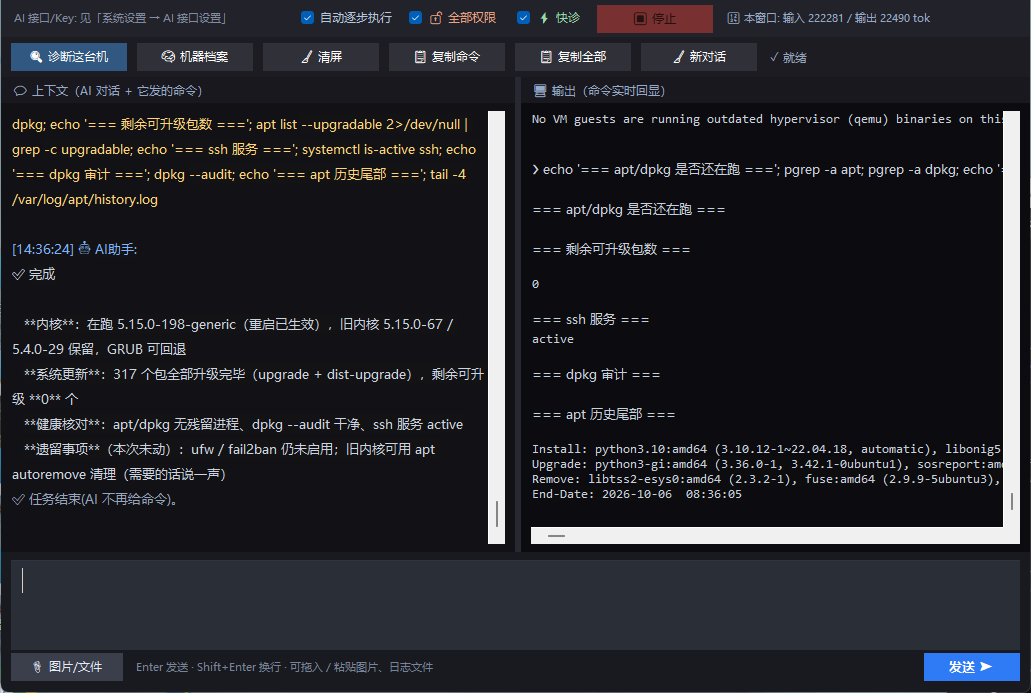Click the **健康核对** summary line
The image size is (1031, 693).
pyautogui.click(x=243, y=425)
